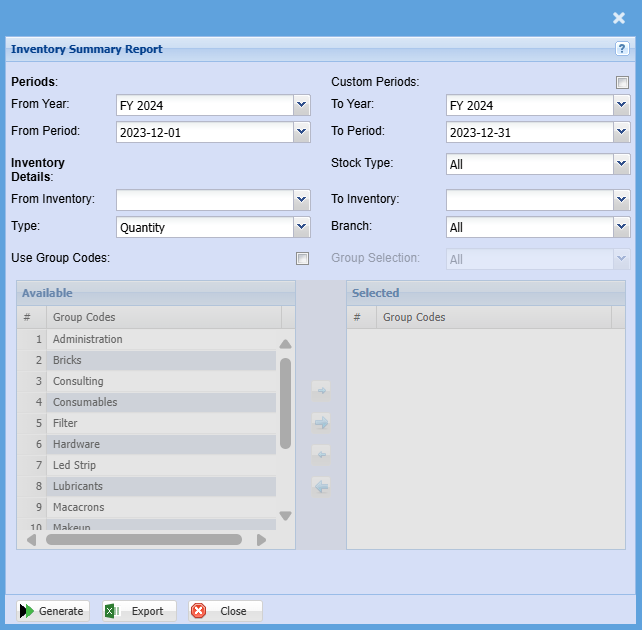This screenshot has width=642, height=630.
Task: Open the From Year dropdown
Action: click(x=302, y=105)
